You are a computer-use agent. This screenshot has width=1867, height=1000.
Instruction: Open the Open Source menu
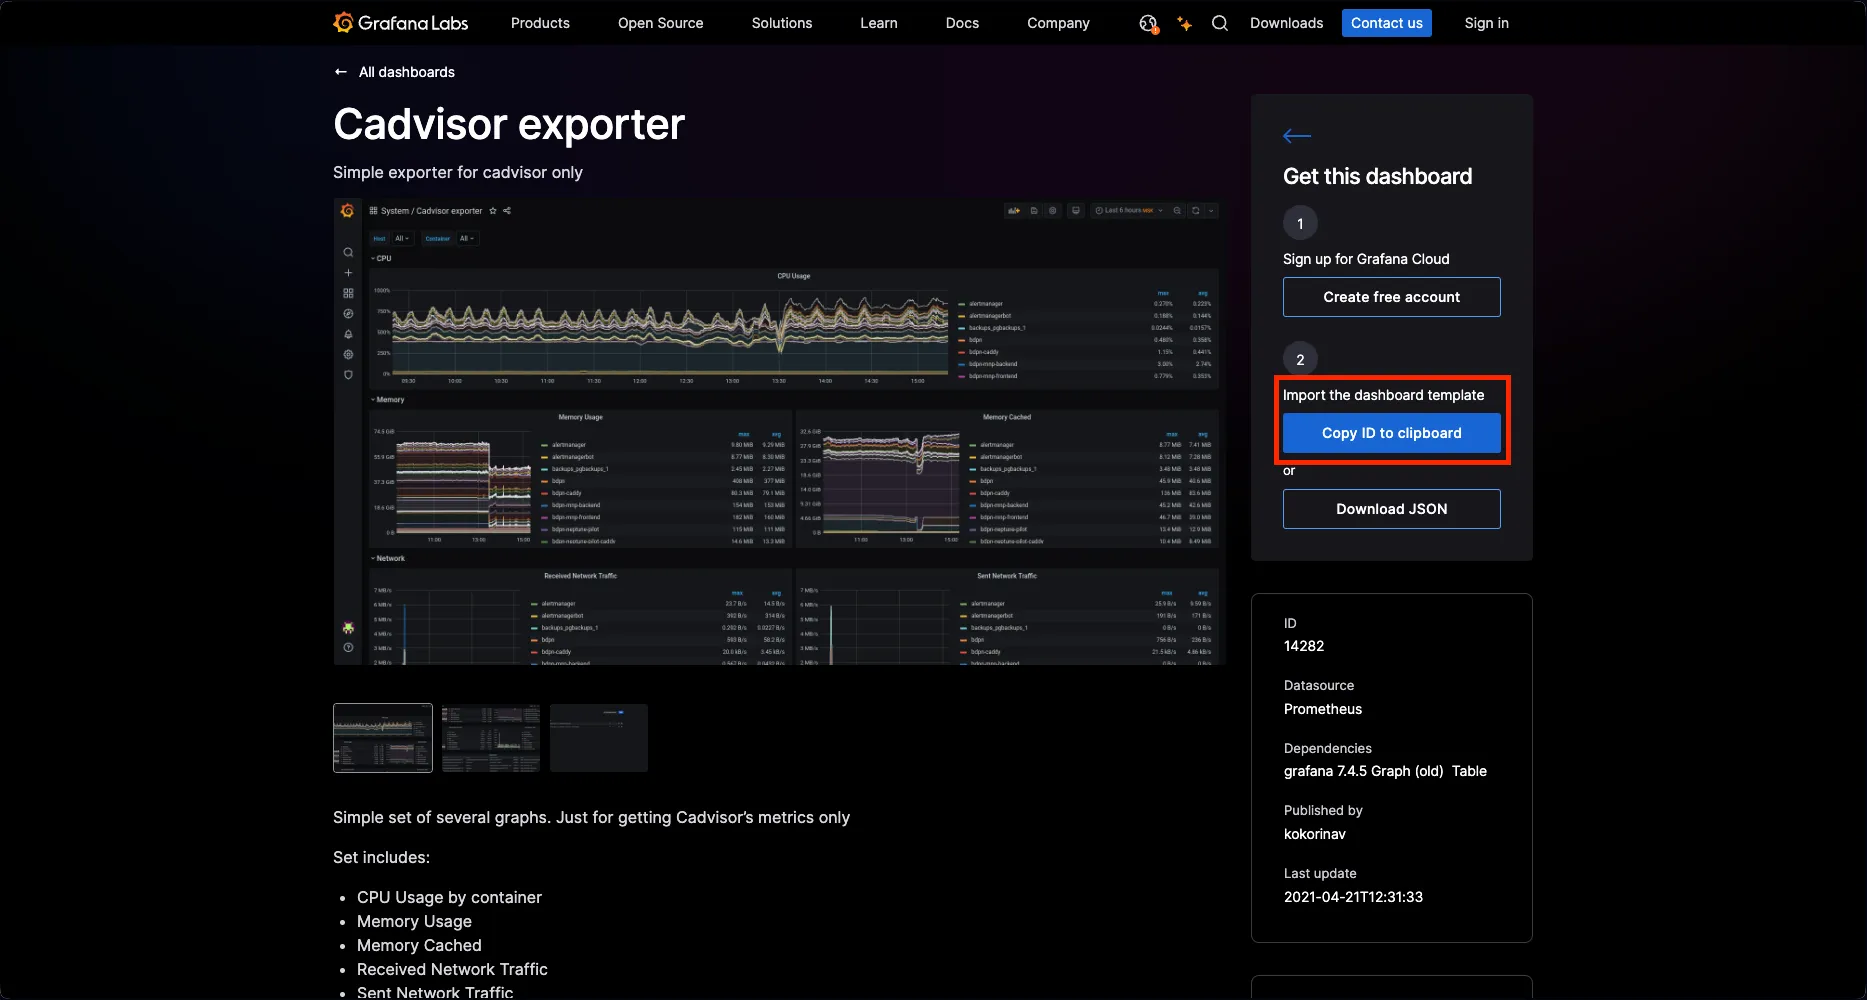[x=660, y=23]
